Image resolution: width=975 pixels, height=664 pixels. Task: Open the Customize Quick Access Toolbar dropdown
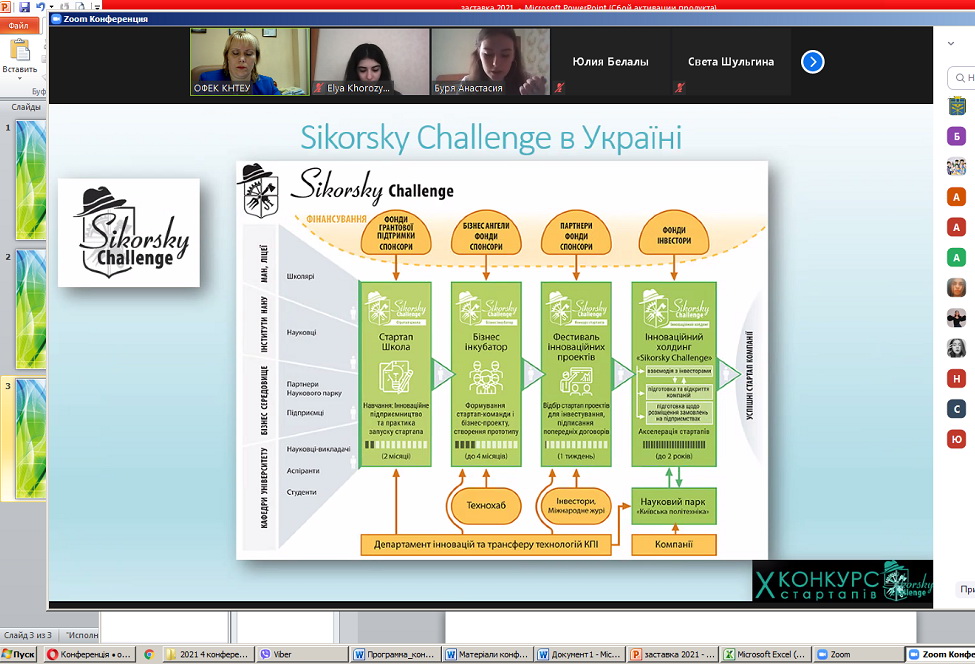98,7
